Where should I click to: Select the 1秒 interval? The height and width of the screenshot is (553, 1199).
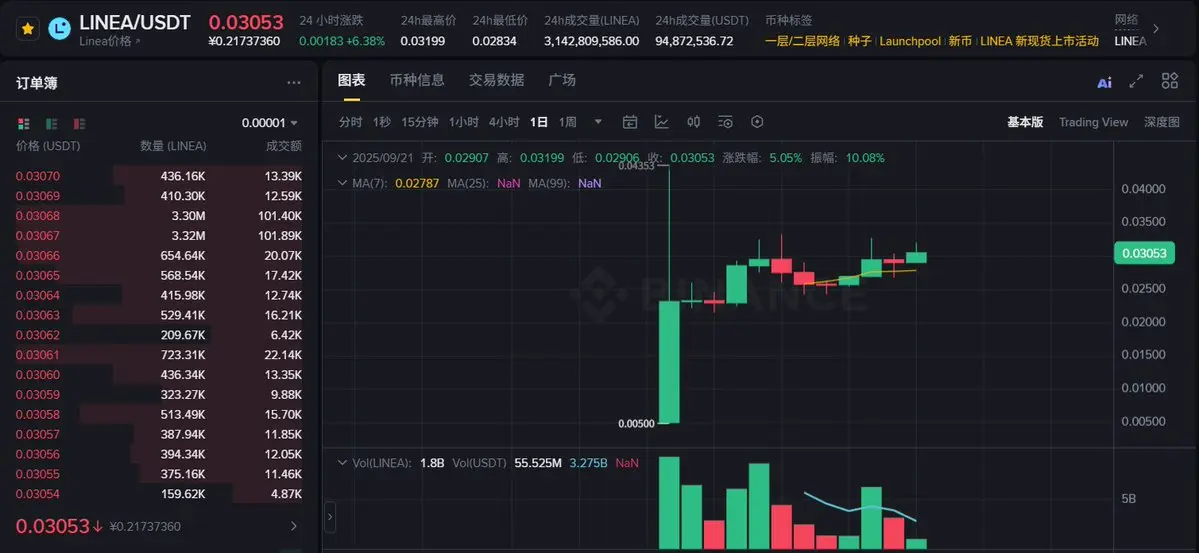click(382, 122)
